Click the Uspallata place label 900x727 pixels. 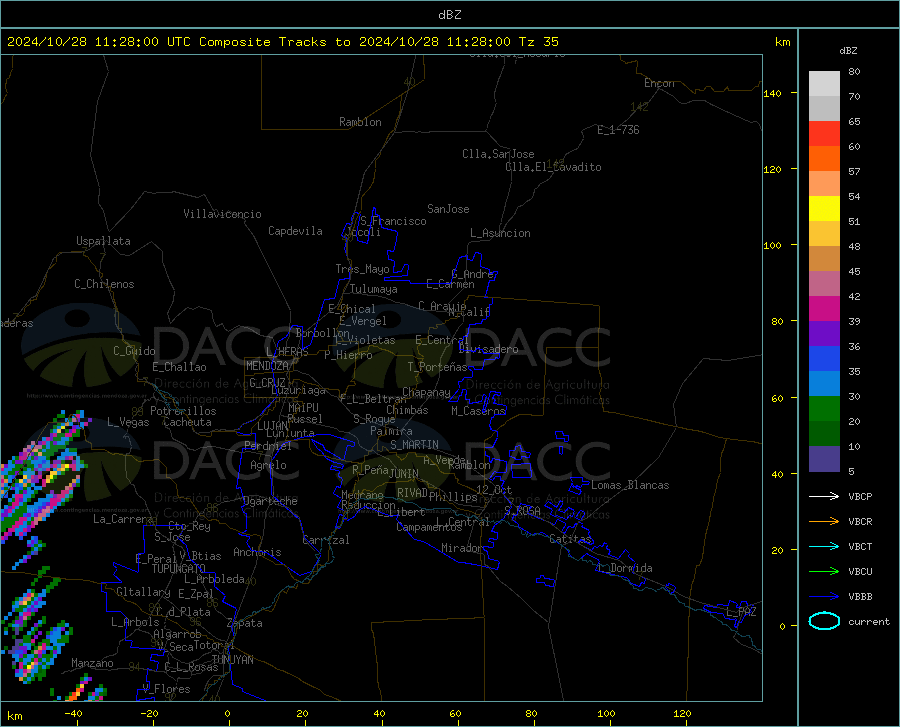pyautogui.click(x=103, y=241)
